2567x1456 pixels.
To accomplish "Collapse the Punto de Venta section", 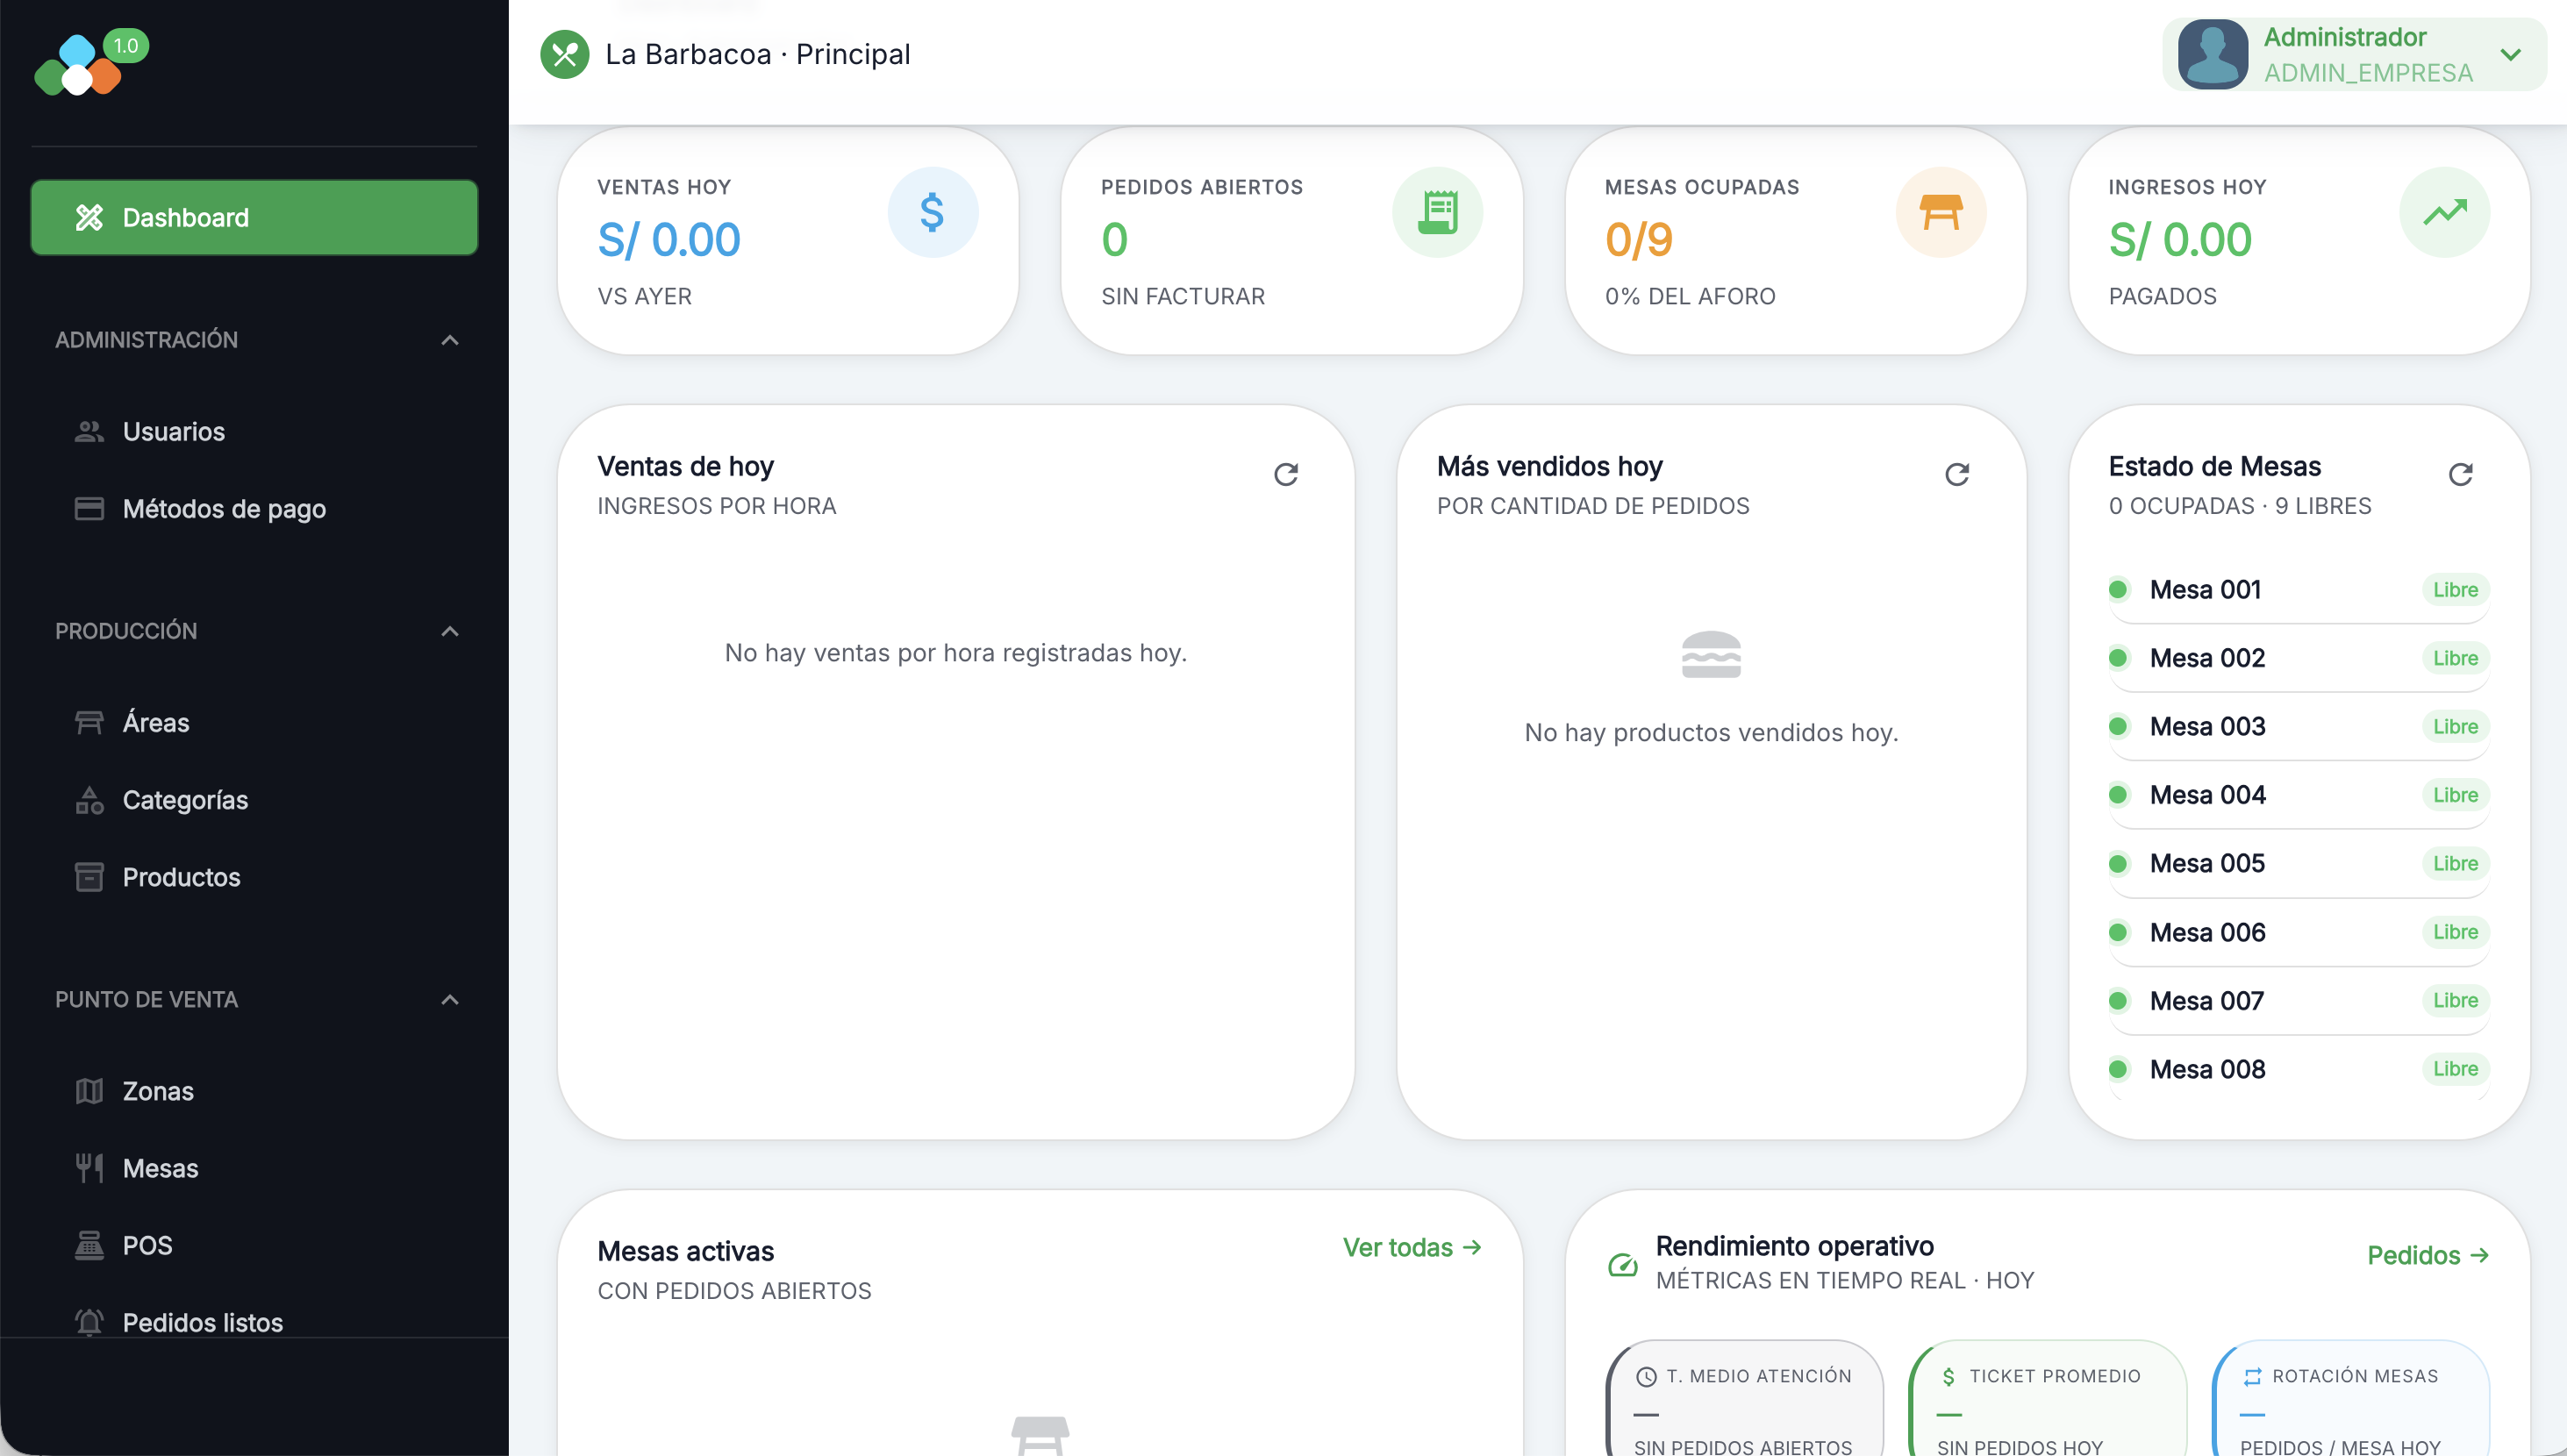I will click(450, 1000).
